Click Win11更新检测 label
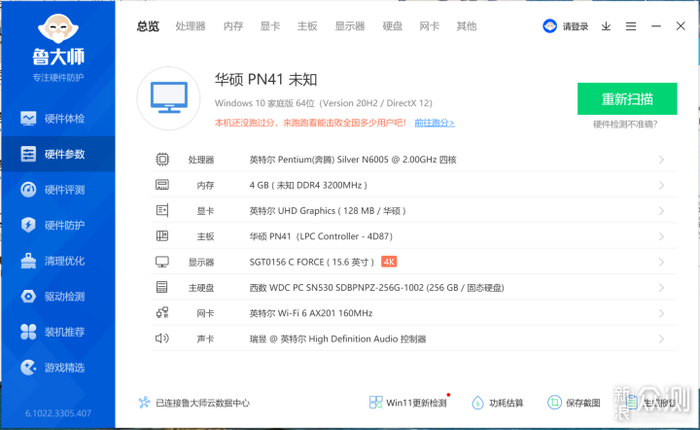The height and width of the screenshot is (430, 700). click(x=416, y=403)
